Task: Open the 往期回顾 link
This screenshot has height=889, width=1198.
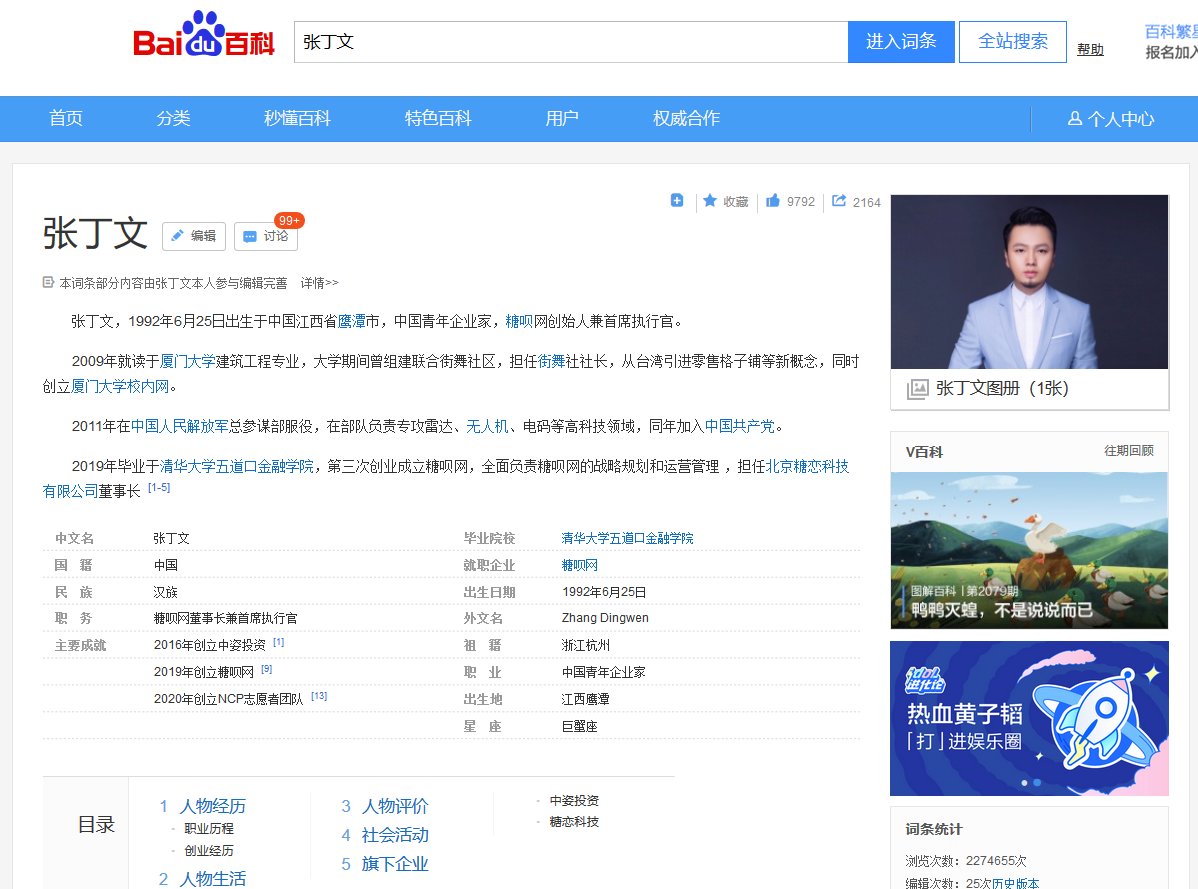Action: coord(1128,451)
